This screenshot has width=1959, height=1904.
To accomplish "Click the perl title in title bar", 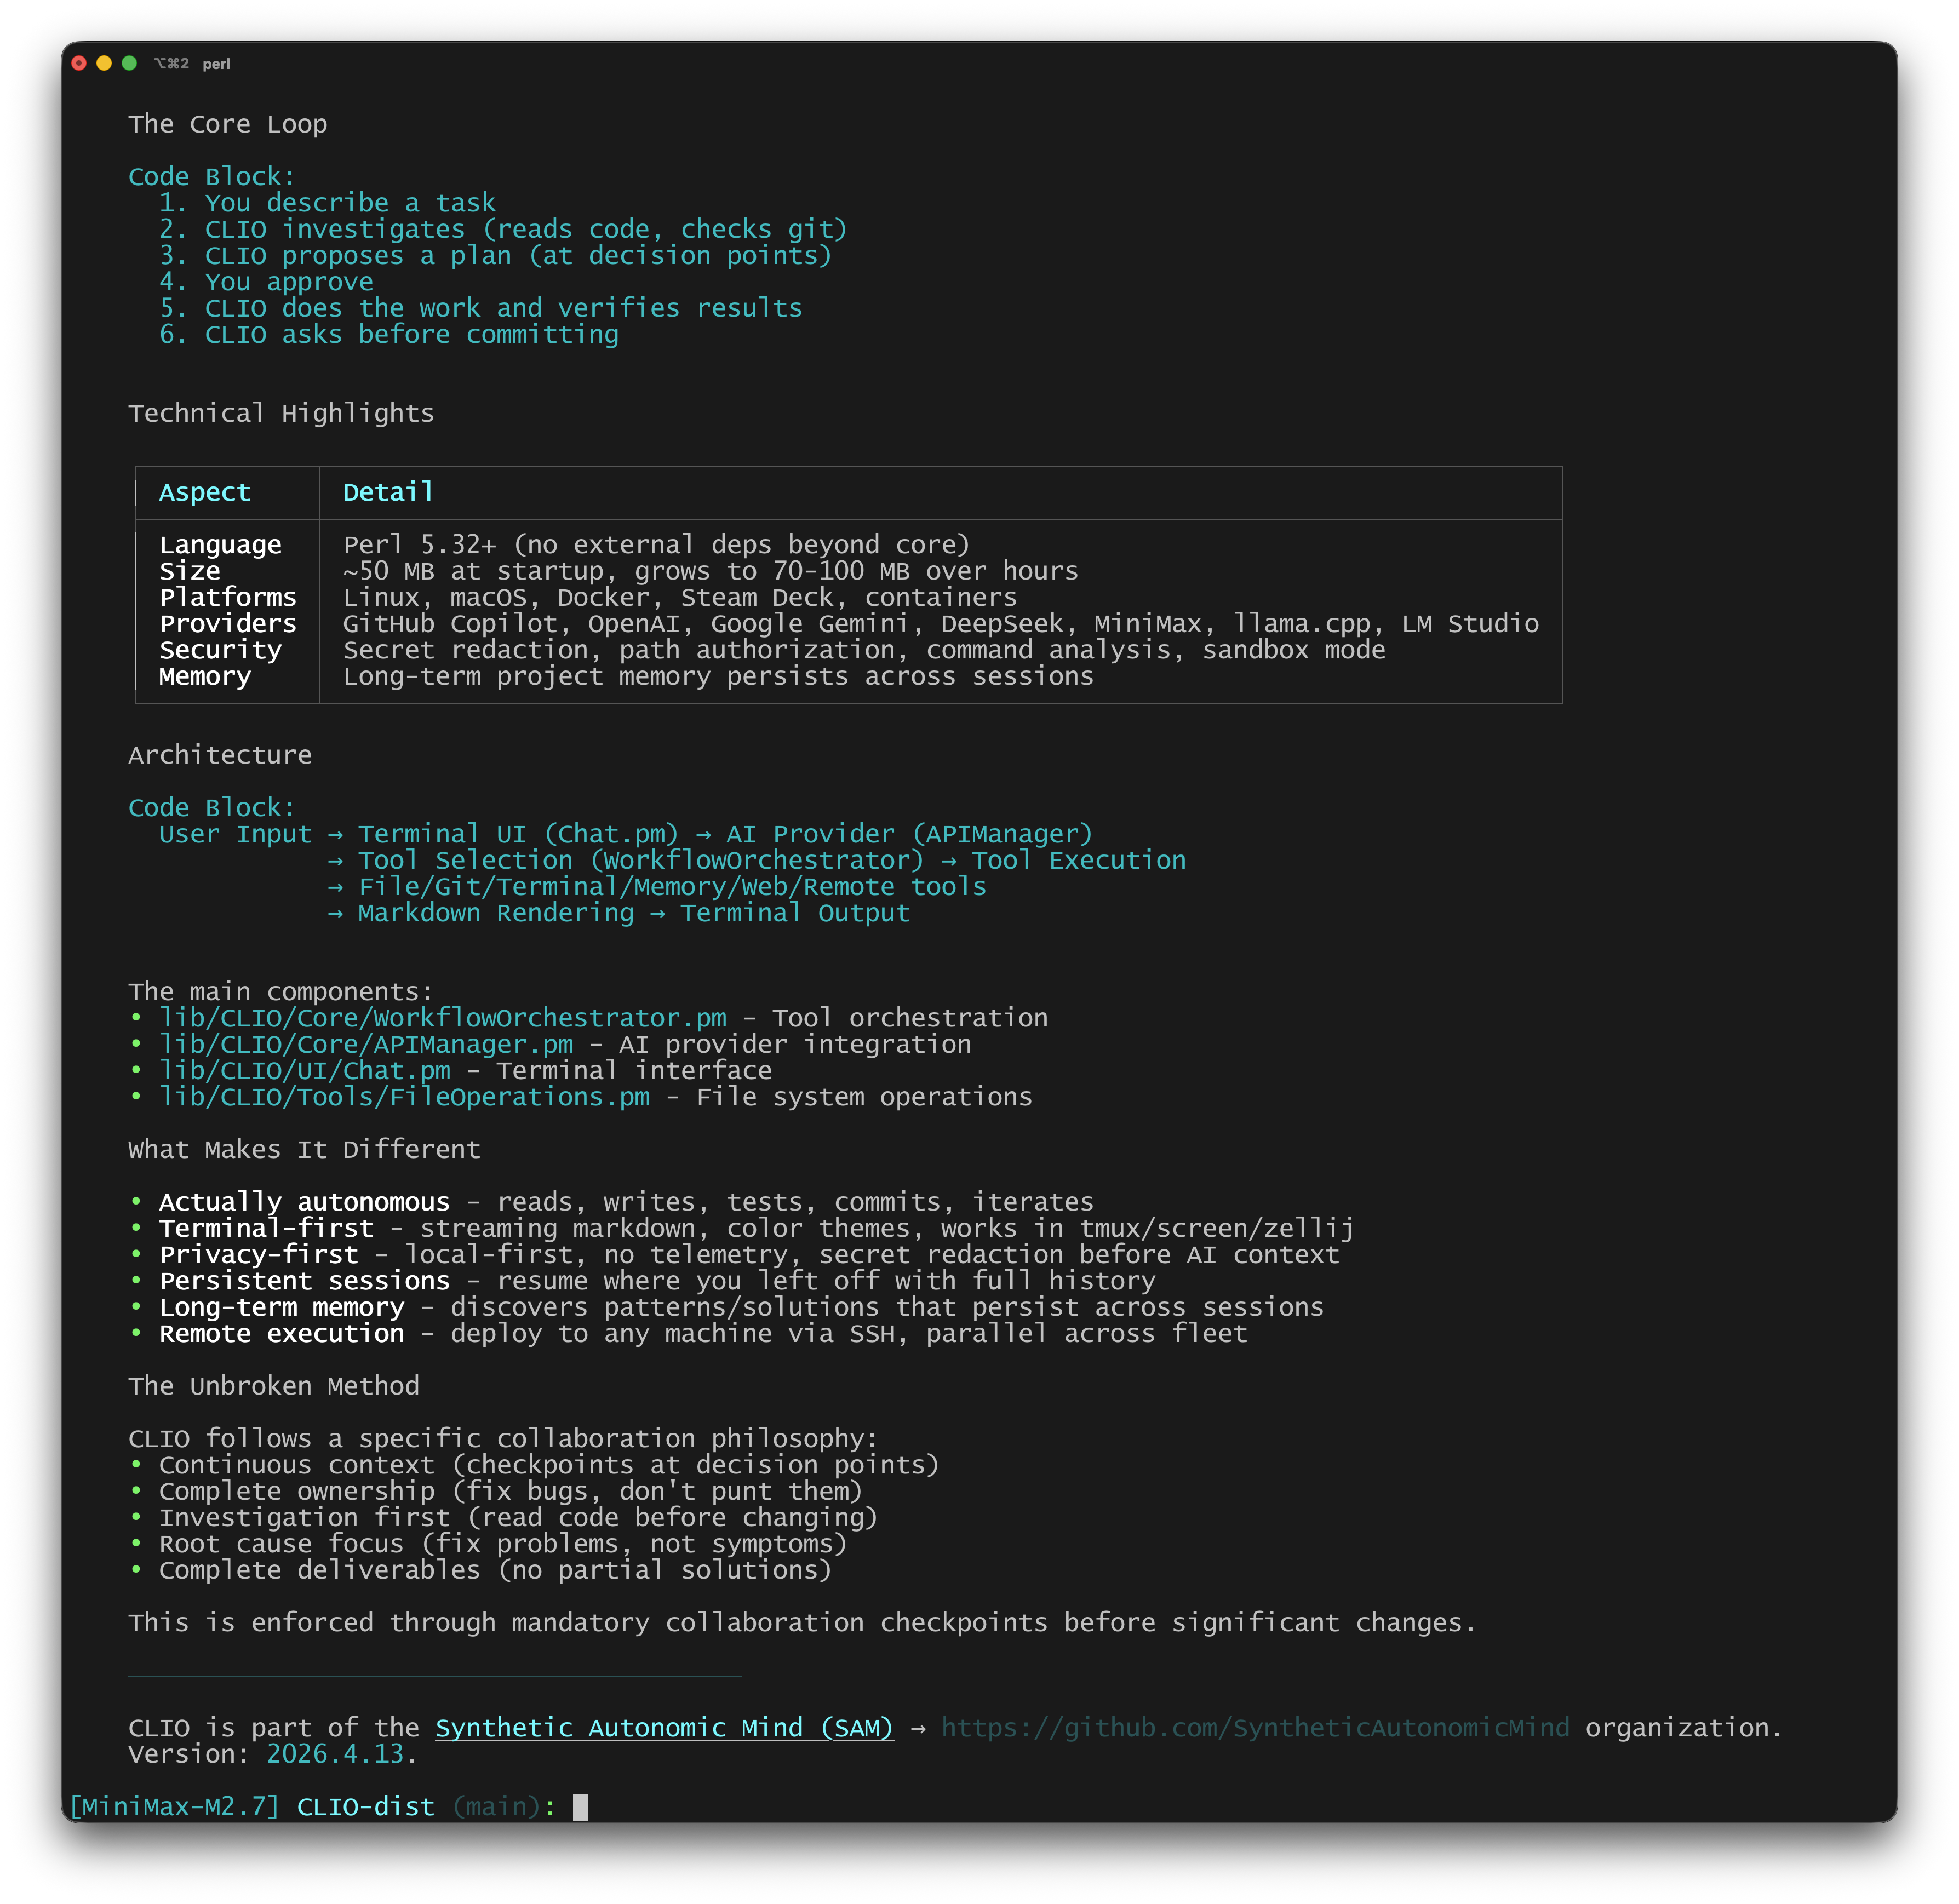I will point(216,64).
